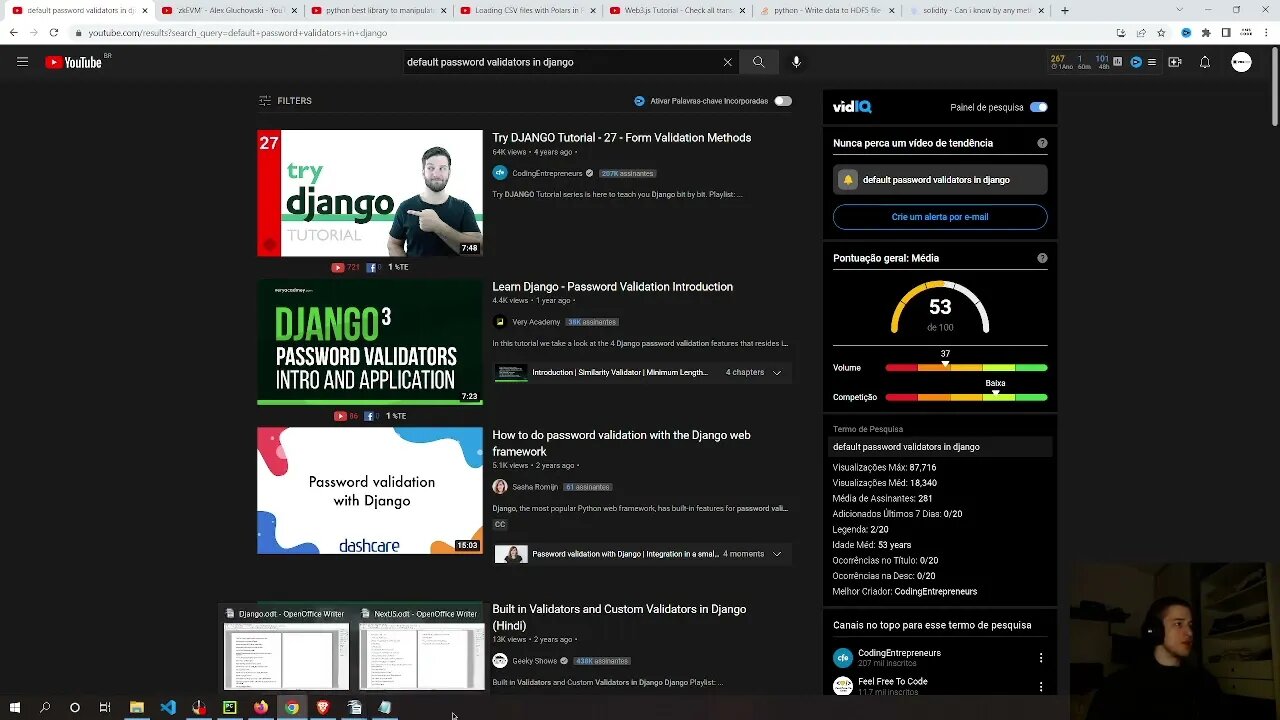This screenshot has width=1280, height=720.
Task: Switch to Loading CSV files with Polars tab
Action: point(526,10)
